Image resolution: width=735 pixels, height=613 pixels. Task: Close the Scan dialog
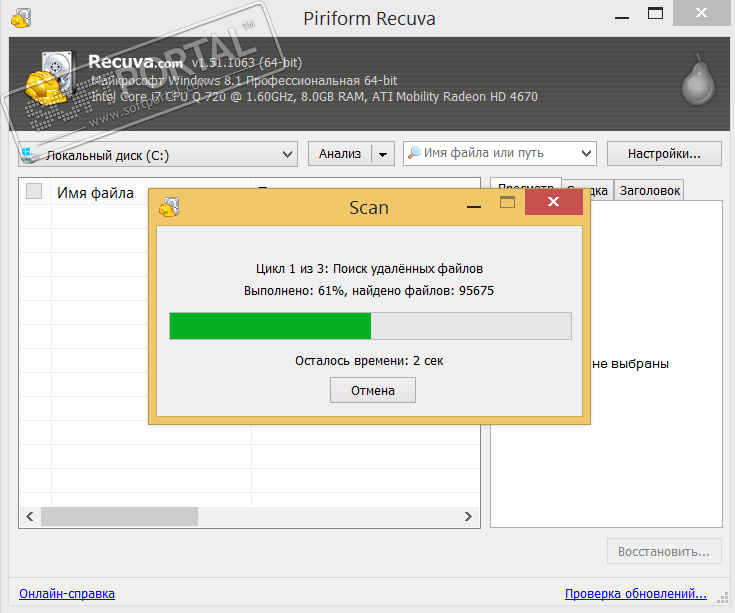pos(554,202)
